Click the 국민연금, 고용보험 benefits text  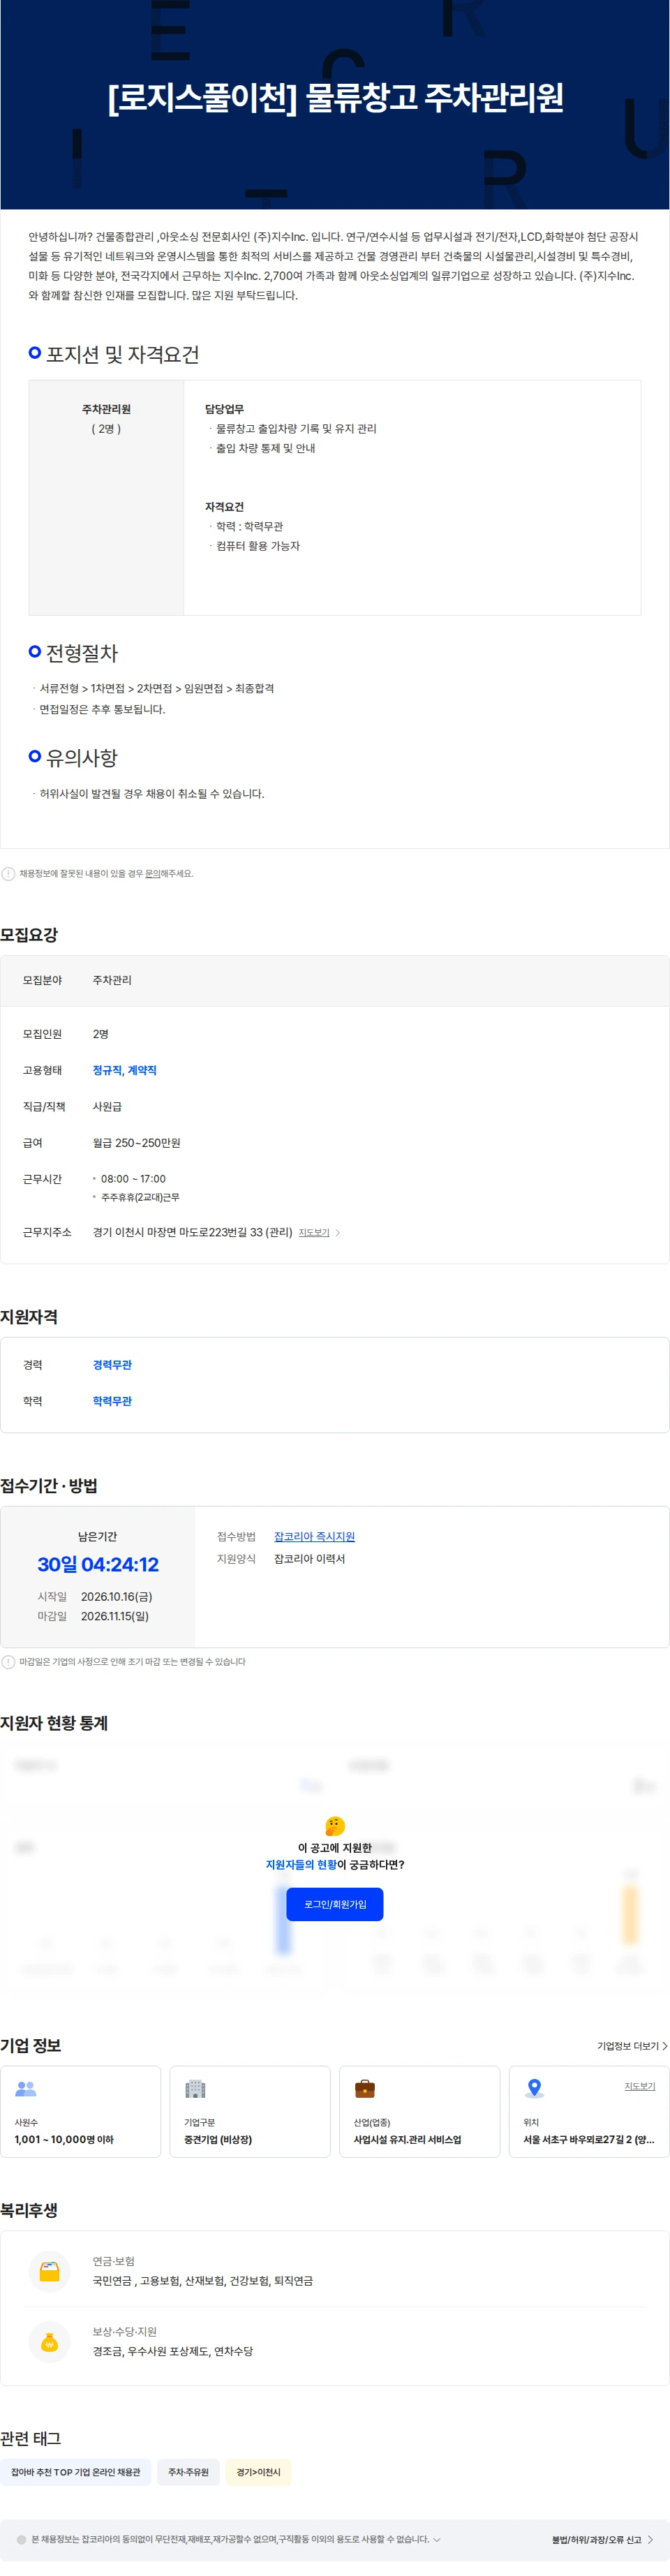[x=202, y=2281]
